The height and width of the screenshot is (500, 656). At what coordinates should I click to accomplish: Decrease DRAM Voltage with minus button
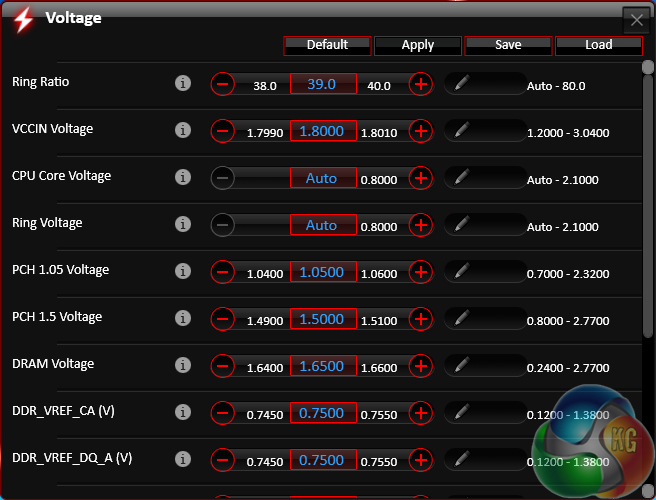click(223, 366)
